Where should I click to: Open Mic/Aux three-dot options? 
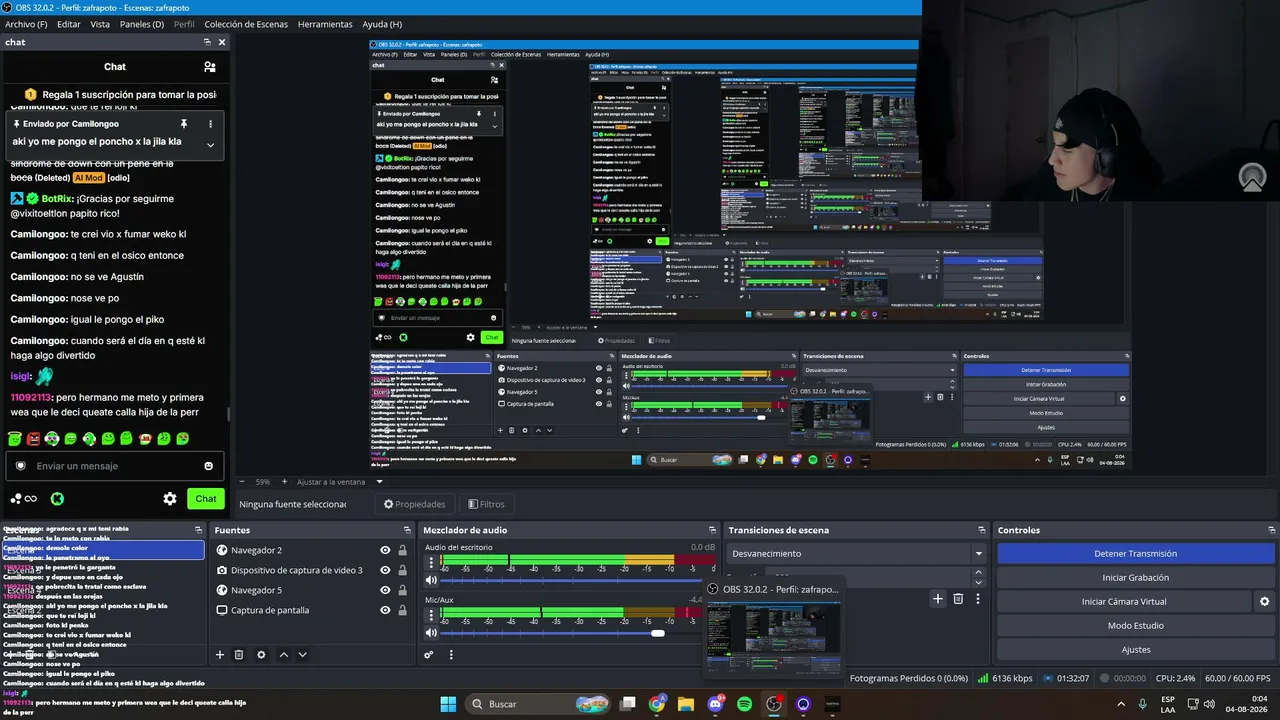[431, 614]
